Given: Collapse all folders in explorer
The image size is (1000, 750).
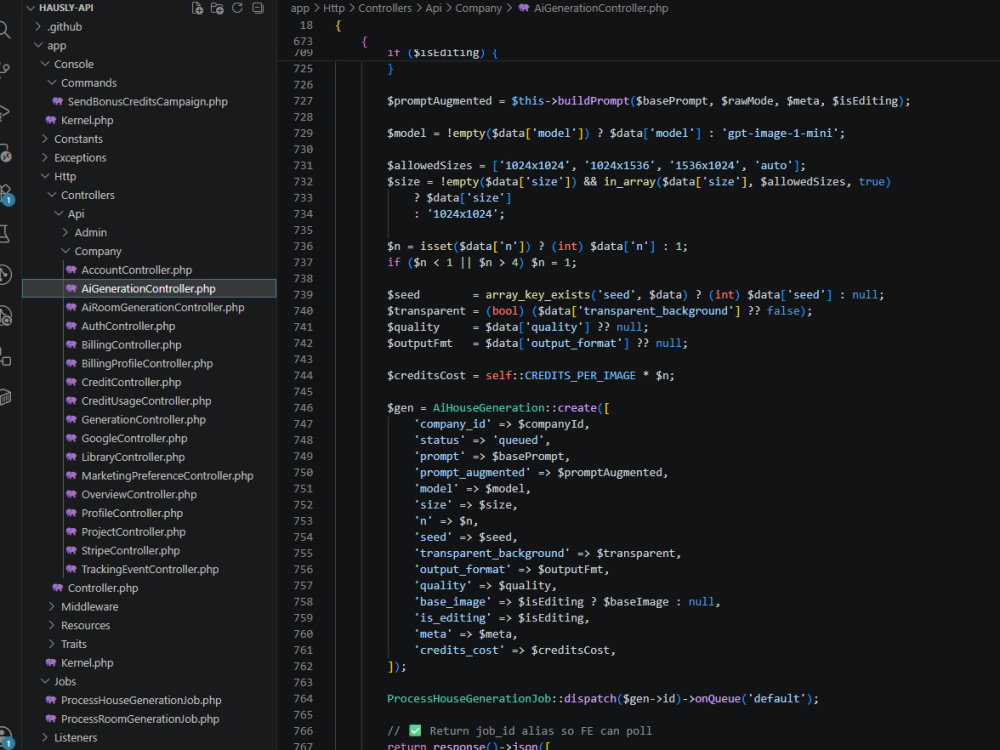Looking at the screenshot, I should click(258, 8).
